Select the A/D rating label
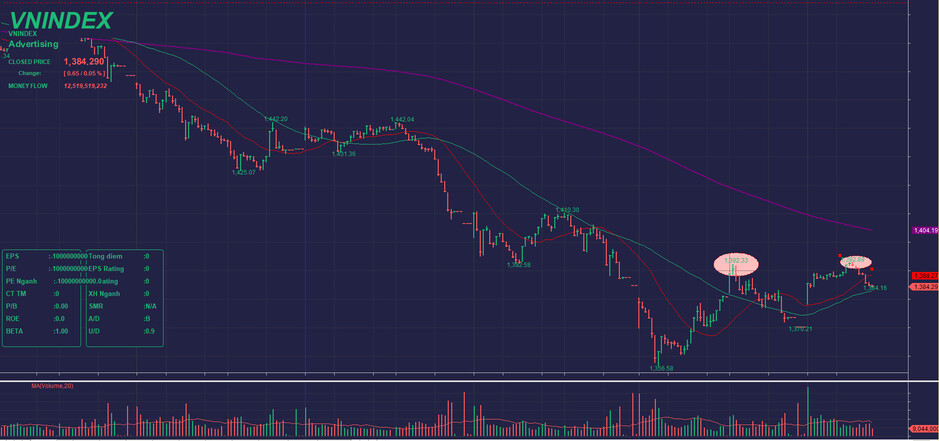The width and height of the screenshot is (939, 441). (94, 319)
